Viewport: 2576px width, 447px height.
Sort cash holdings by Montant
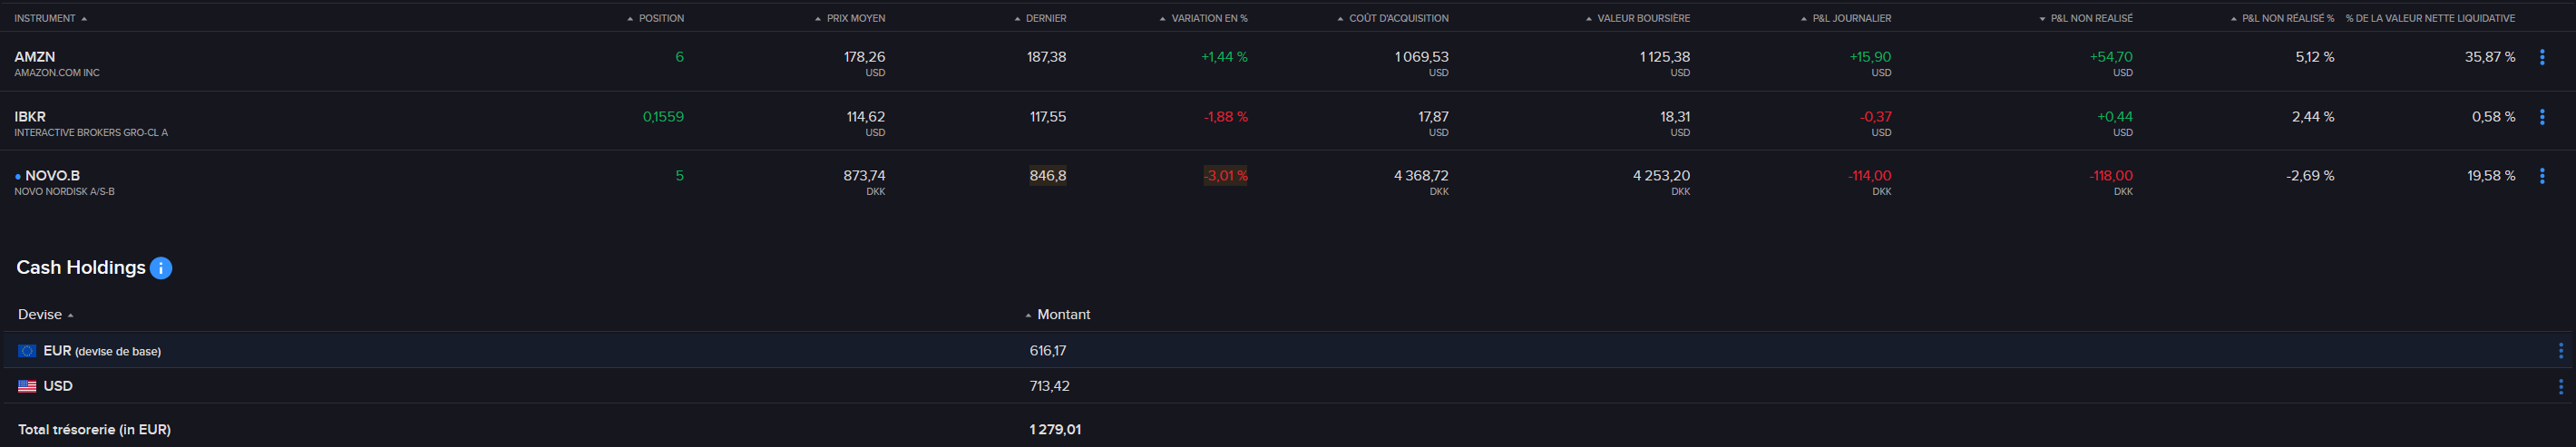point(1063,314)
